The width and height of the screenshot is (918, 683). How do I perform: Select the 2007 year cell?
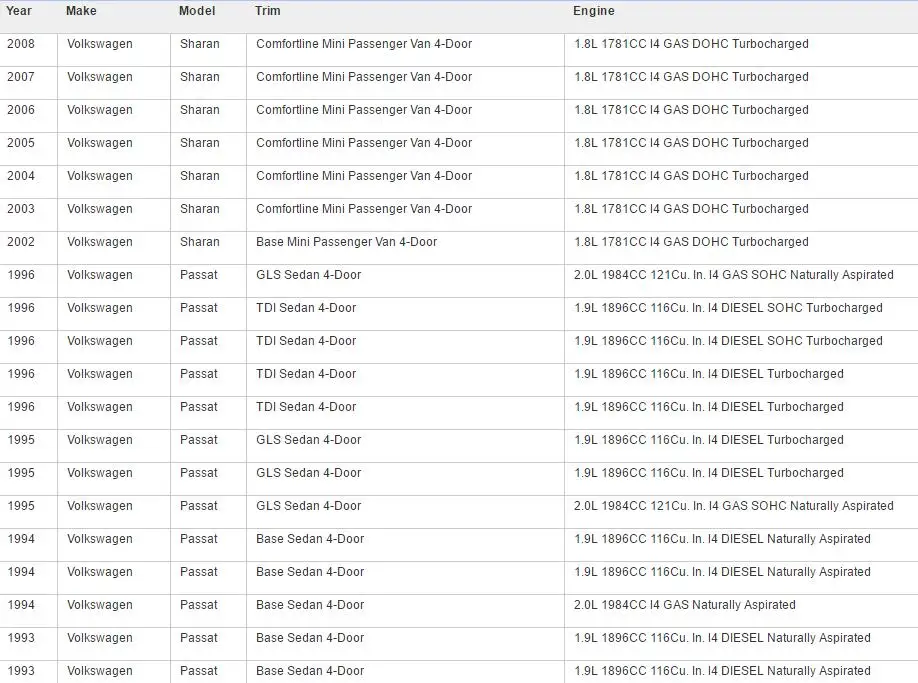(21, 77)
